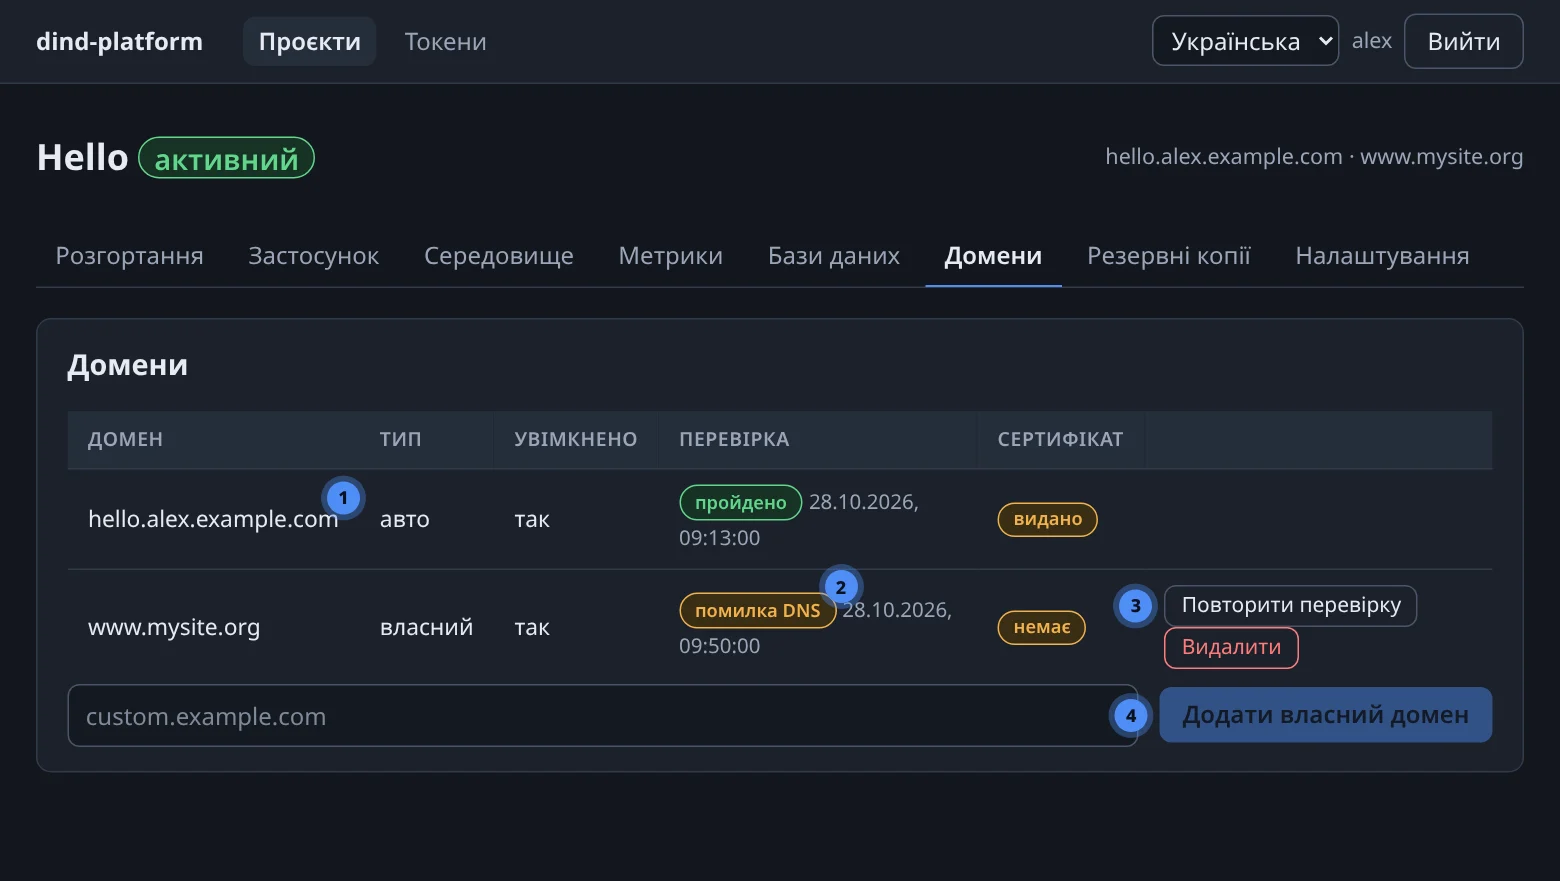Click the dind-platform logo link
The width and height of the screenshot is (1560, 881).
(119, 41)
